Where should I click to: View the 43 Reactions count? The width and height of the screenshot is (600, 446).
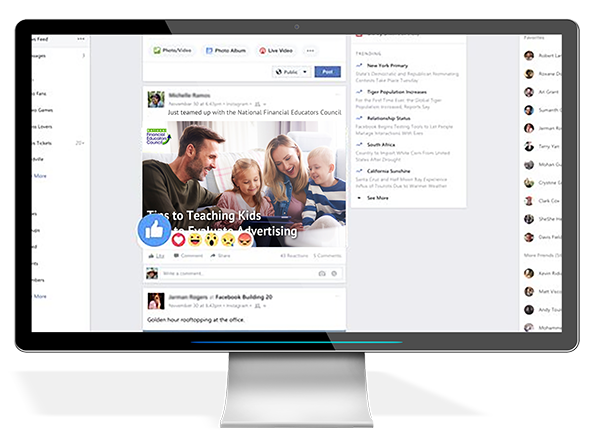pyautogui.click(x=294, y=256)
